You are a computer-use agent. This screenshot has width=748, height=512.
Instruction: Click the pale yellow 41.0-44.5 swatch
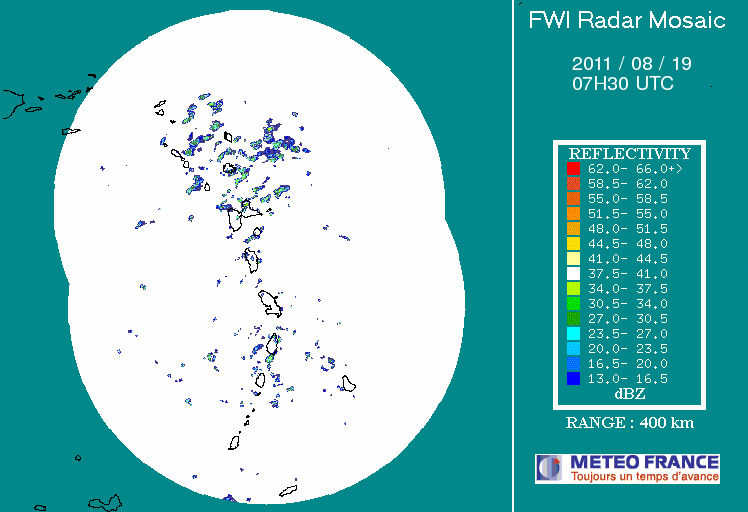pyautogui.click(x=573, y=259)
